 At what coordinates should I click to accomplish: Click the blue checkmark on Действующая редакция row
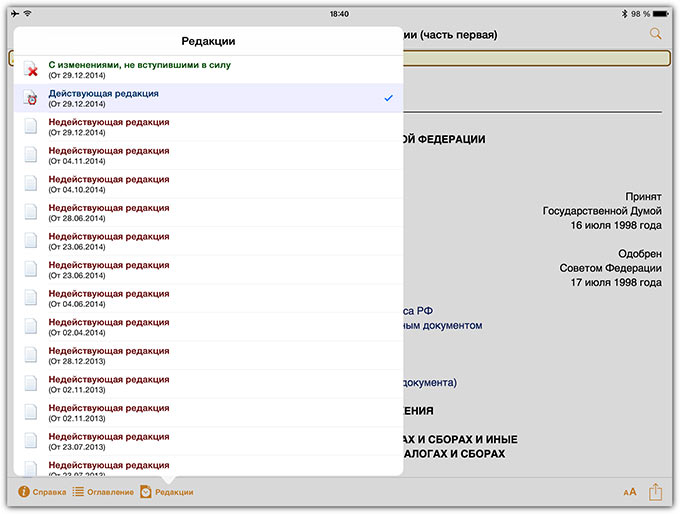pos(388,98)
